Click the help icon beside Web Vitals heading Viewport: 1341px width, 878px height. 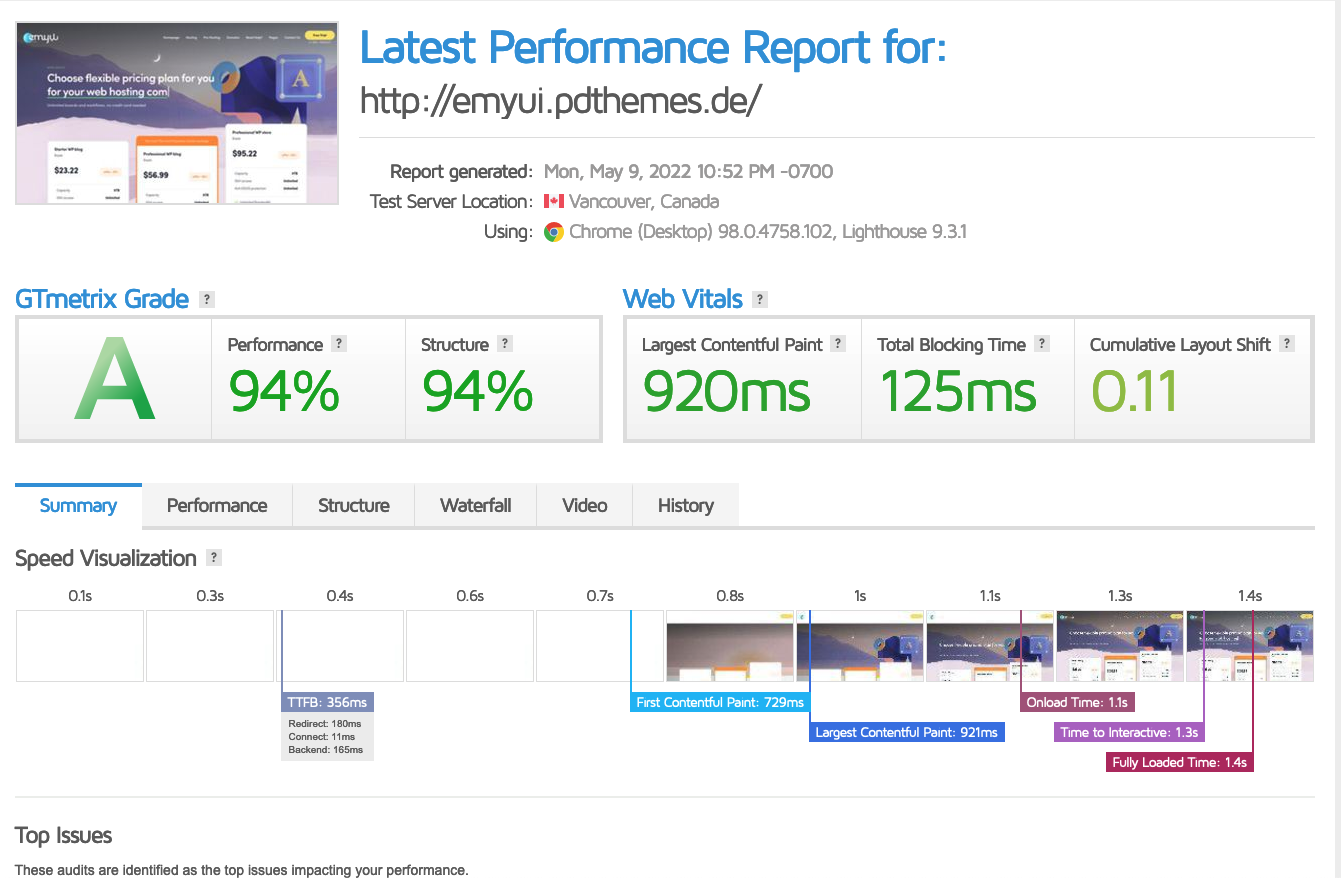(x=760, y=299)
